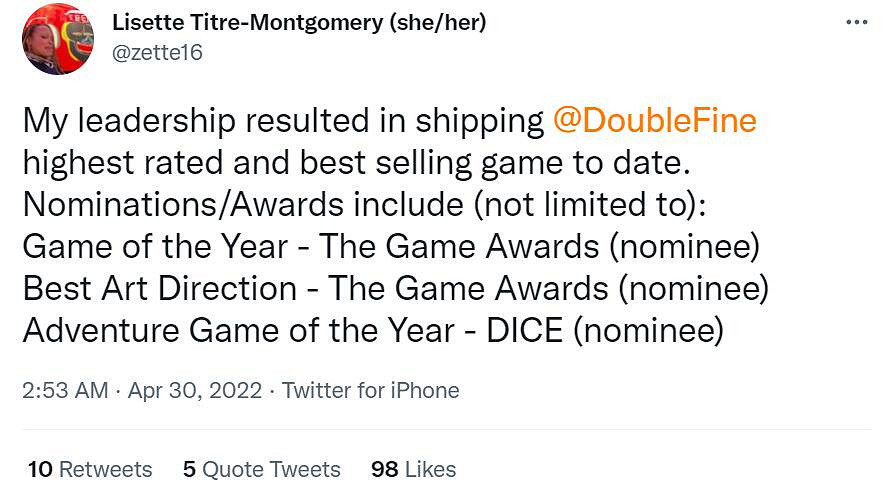Click the "Best Art Direction" nominee line
Image resolution: width=894 pixels, height=500 pixels.
[395, 289]
